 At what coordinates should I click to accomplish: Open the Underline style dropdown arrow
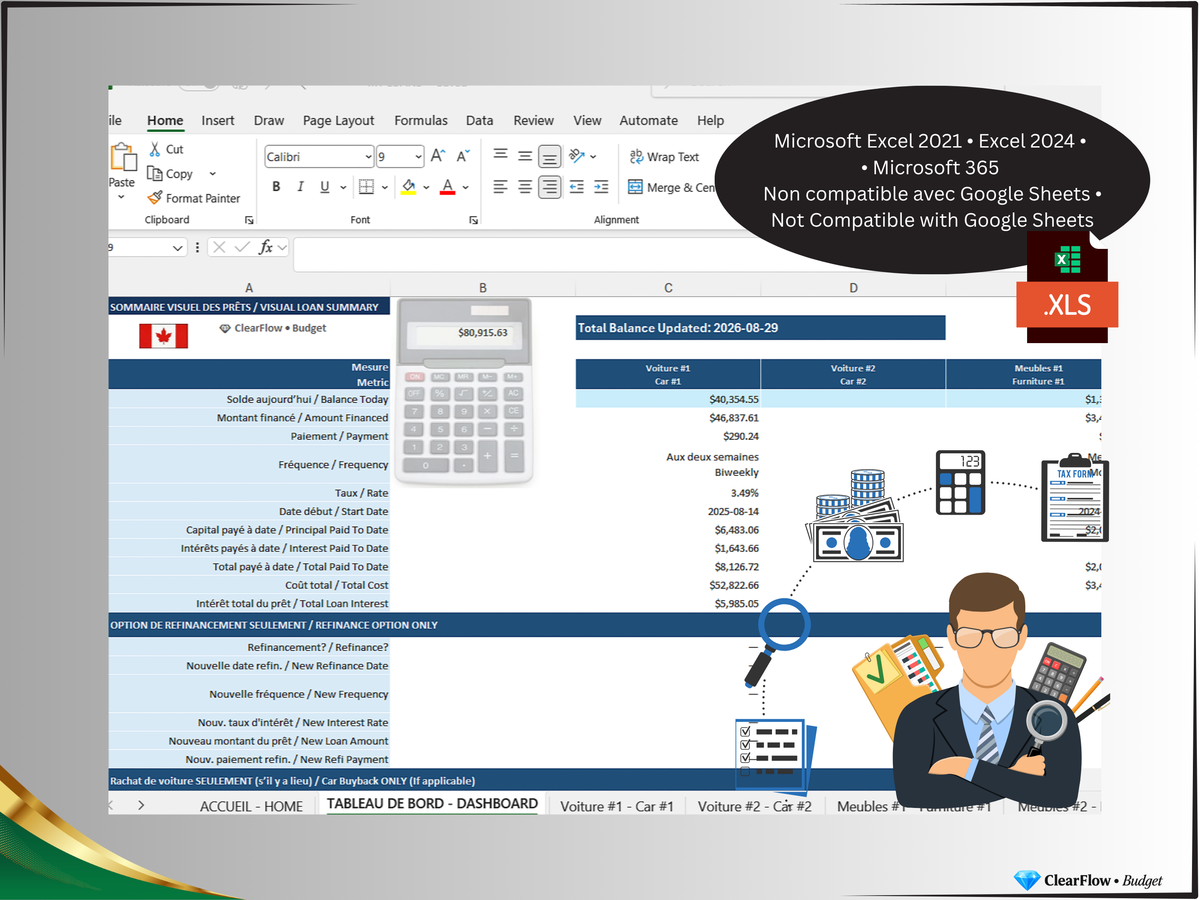click(343, 187)
